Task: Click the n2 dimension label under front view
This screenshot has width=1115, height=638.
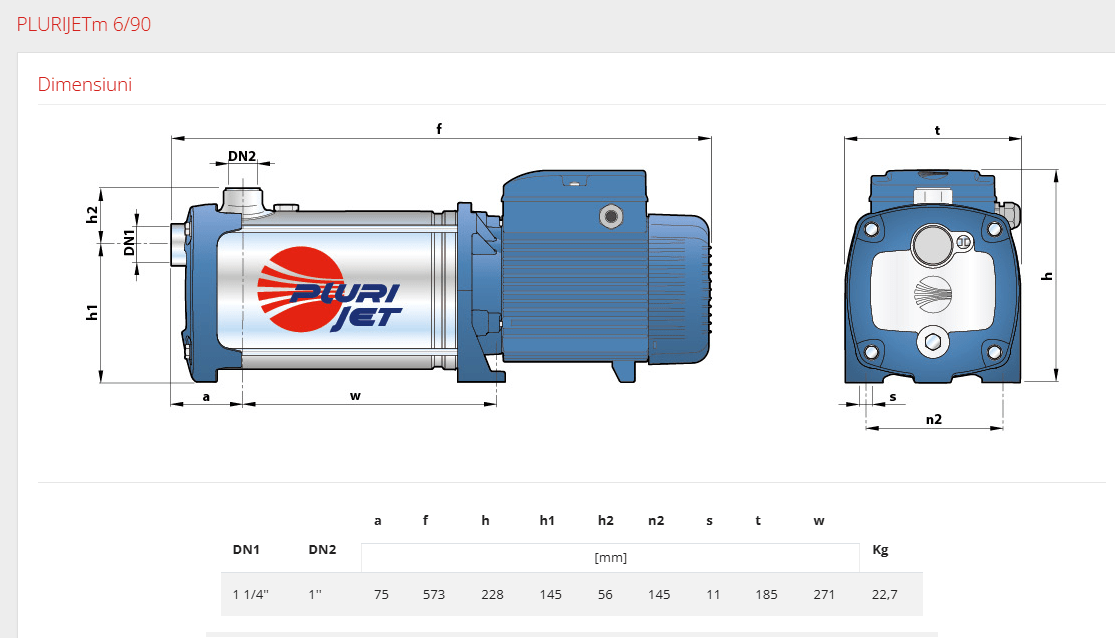Action: [x=933, y=419]
